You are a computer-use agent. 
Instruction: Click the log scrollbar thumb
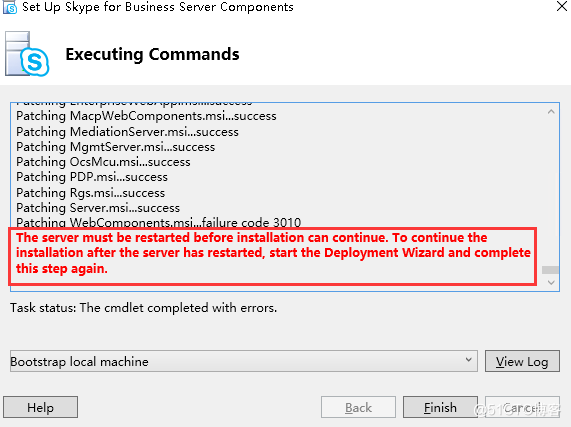(550, 270)
